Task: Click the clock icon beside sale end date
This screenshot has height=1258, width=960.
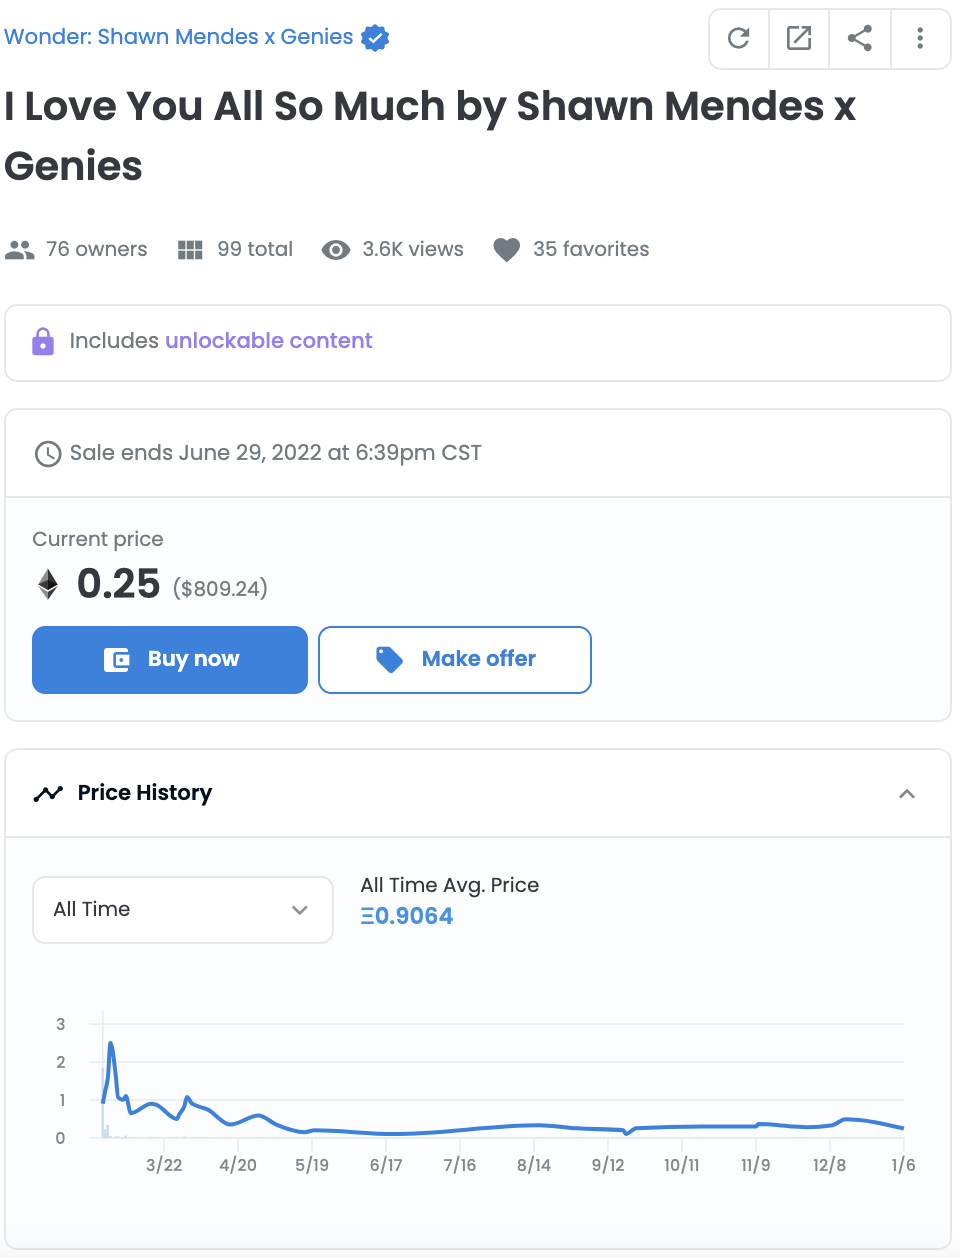Action: pos(48,454)
